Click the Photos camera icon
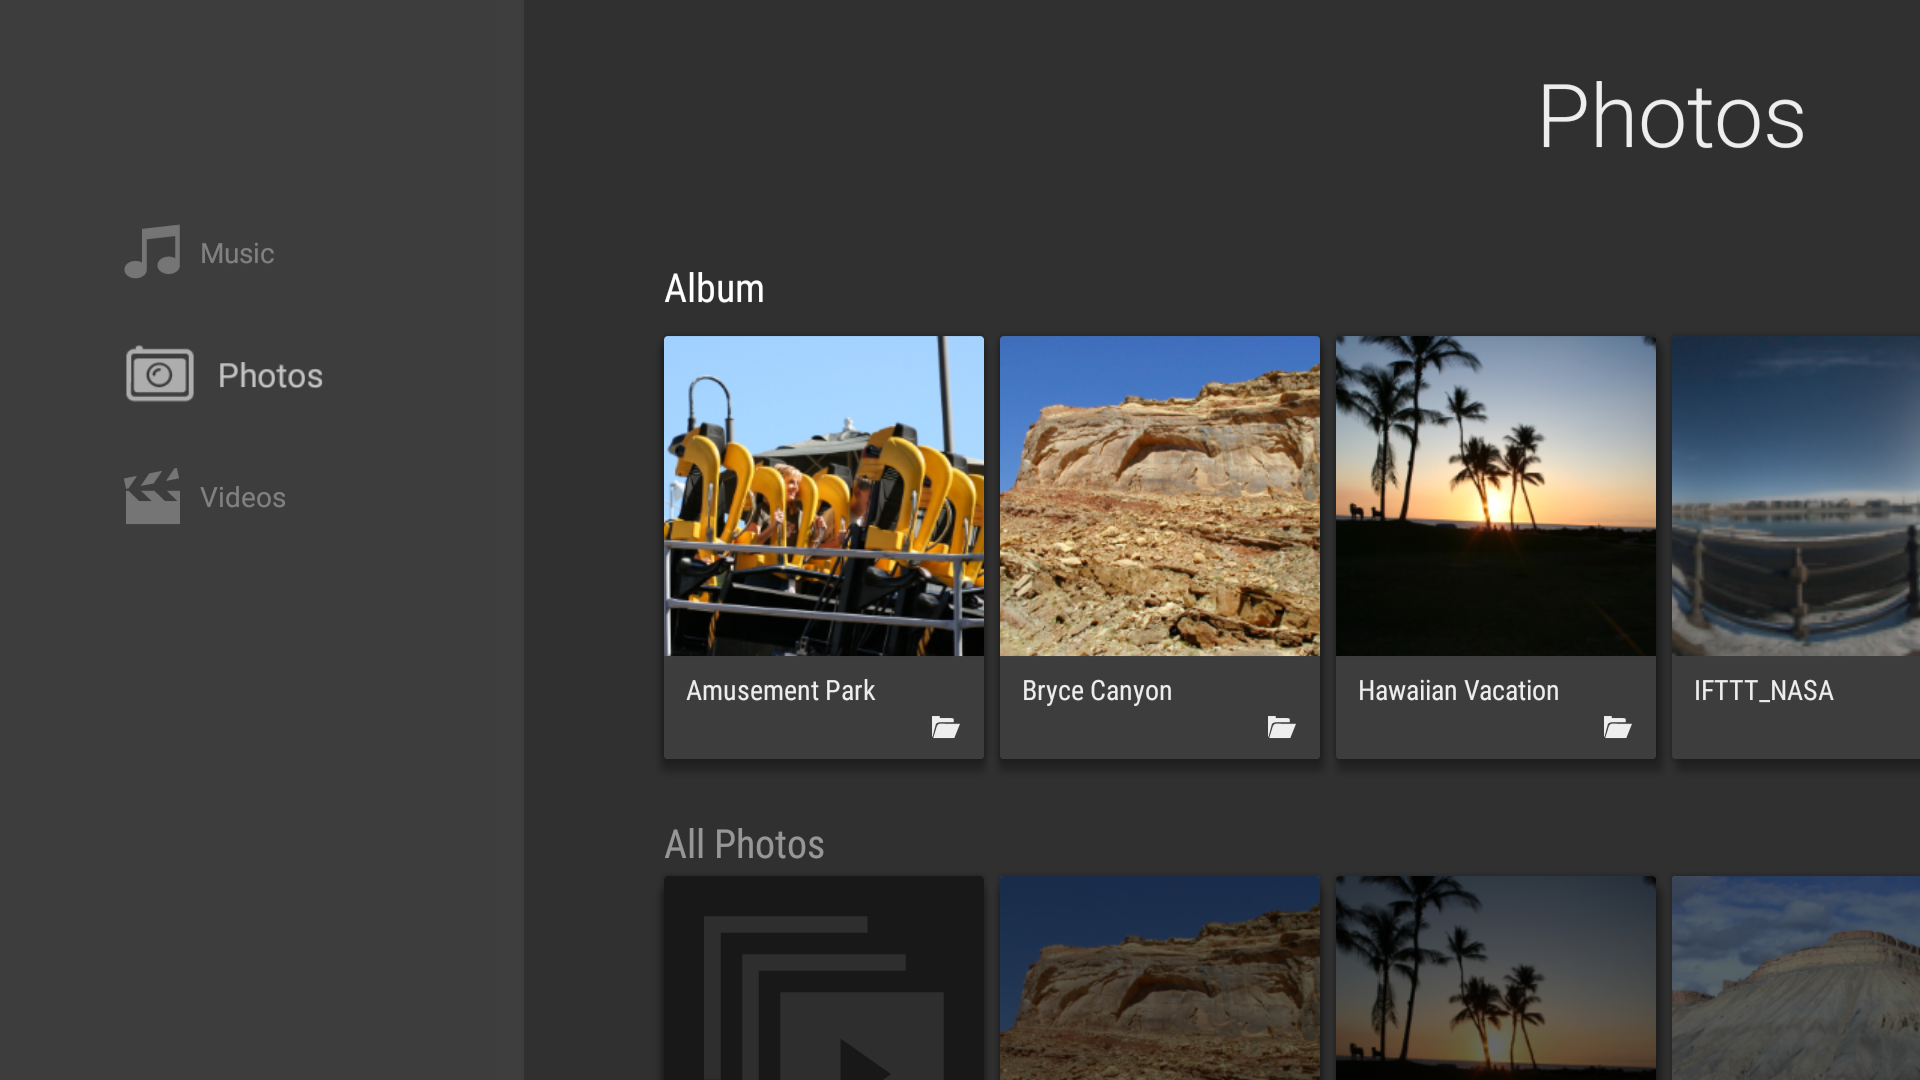Image resolution: width=1920 pixels, height=1080 pixels. (x=160, y=375)
